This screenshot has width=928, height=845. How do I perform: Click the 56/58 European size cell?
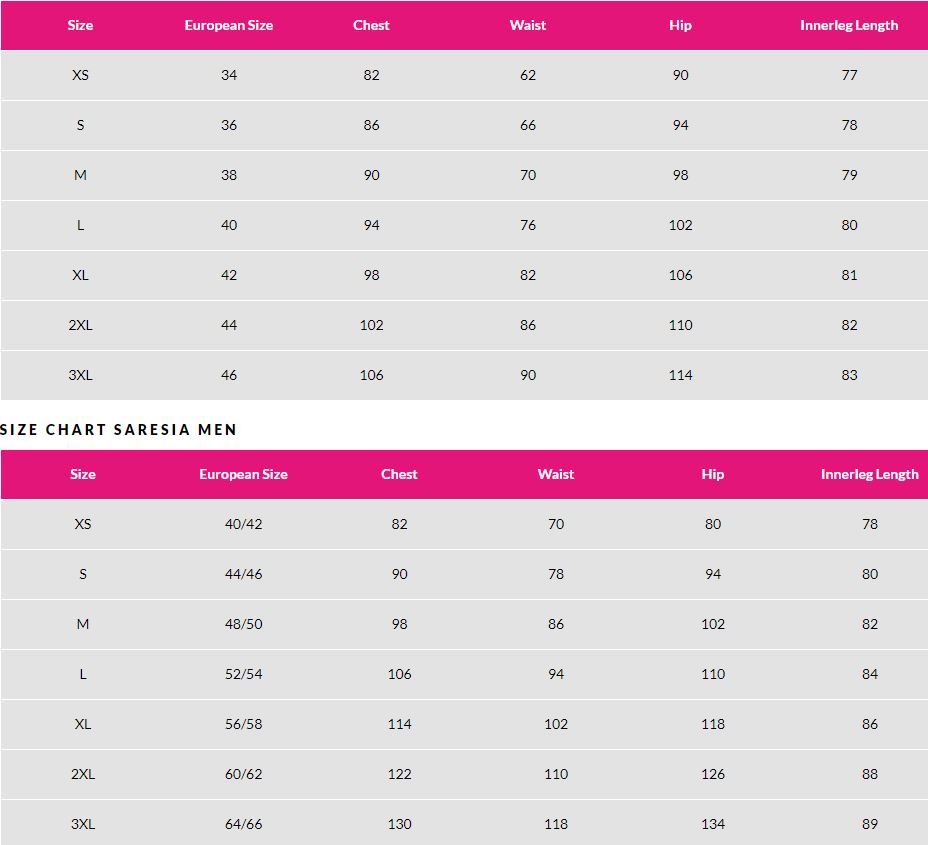tap(243, 724)
